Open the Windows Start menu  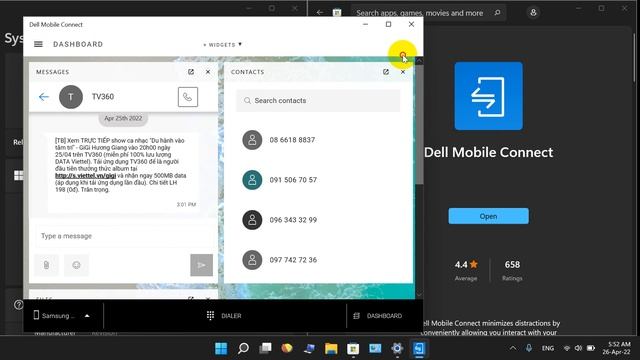pyautogui.click(x=221, y=348)
